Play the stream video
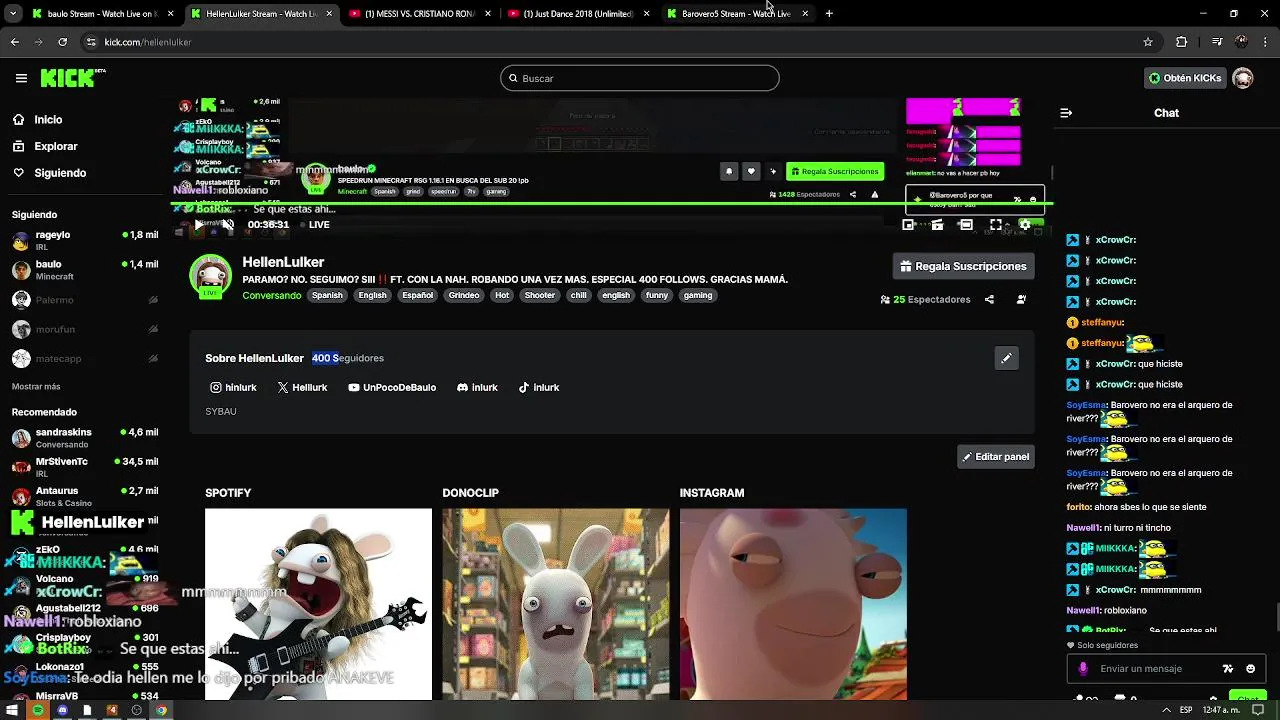This screenshot has width=1280, height=720. click(198, 225)
